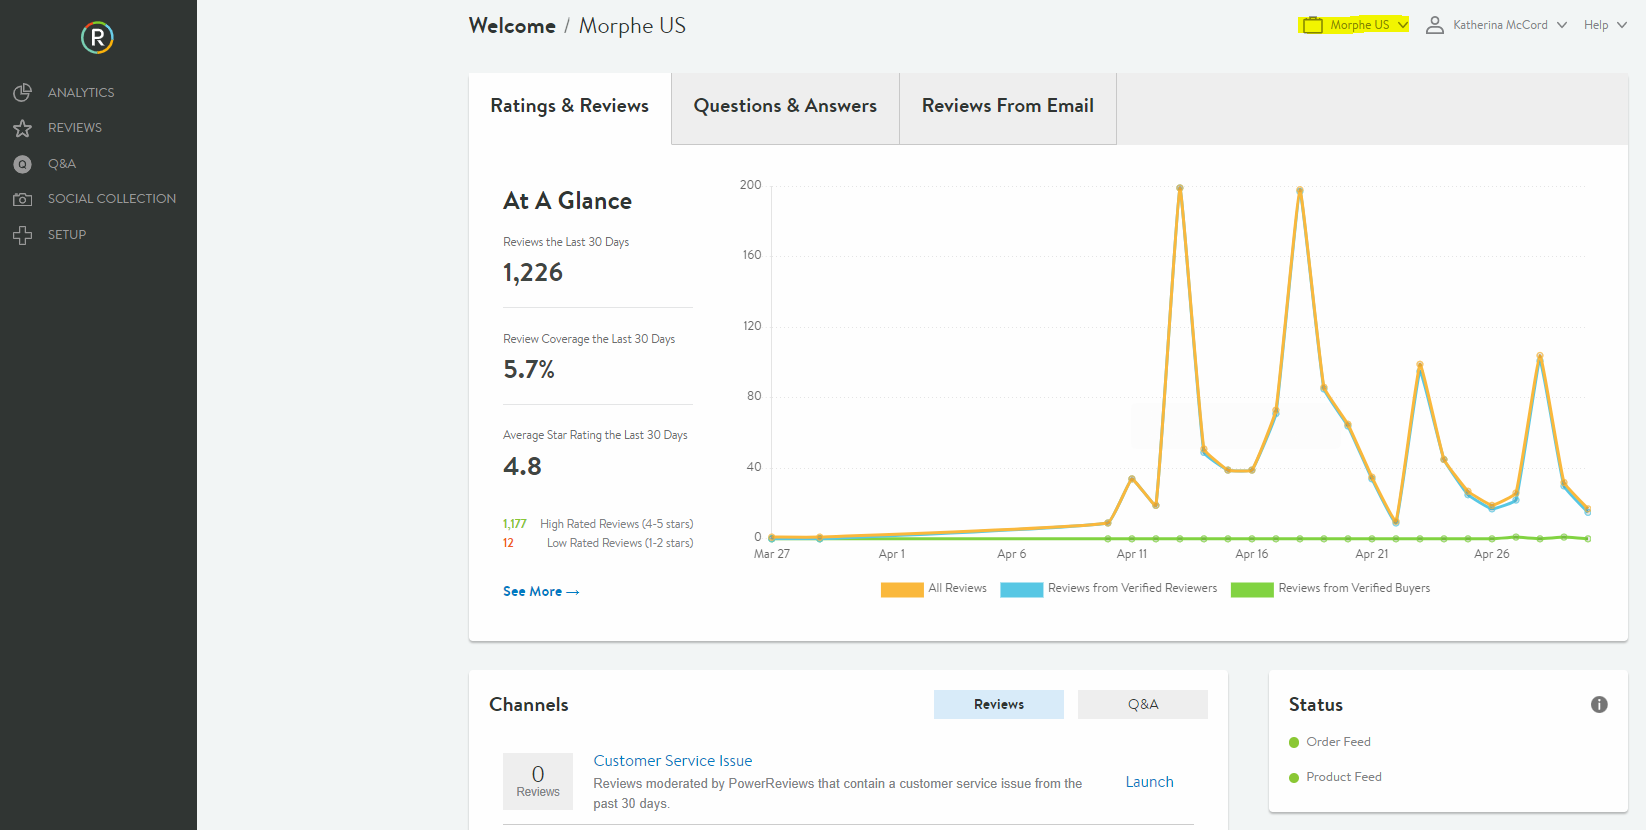Click the Mar 27 axis label
Image resolution: width=1646 pixels, height=830 pixels.
[x=772, y=554]
